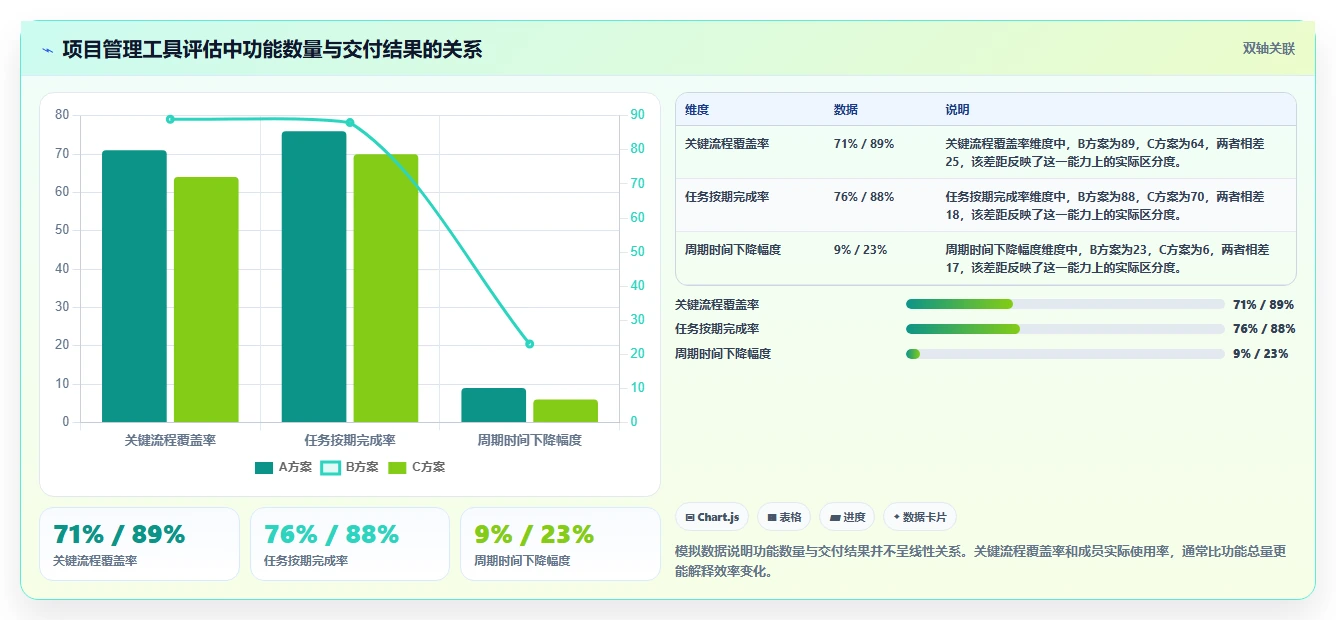
Task: Click the 数据卡片 tag chip
Action: (x=919, y=517)
